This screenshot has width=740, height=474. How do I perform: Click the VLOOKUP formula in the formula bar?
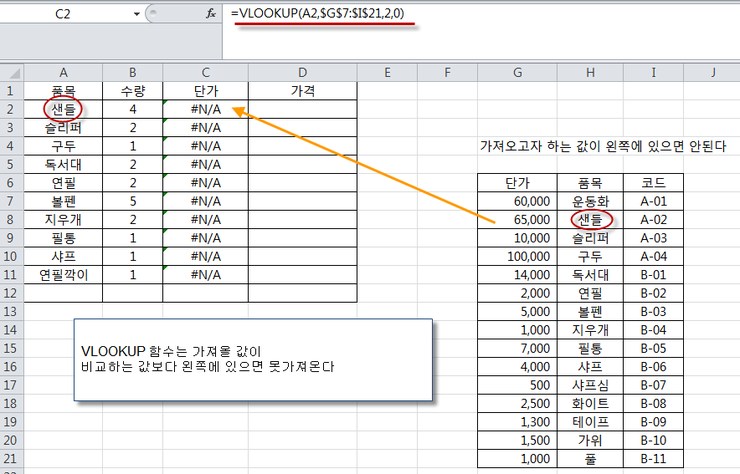tap(308, 12)
